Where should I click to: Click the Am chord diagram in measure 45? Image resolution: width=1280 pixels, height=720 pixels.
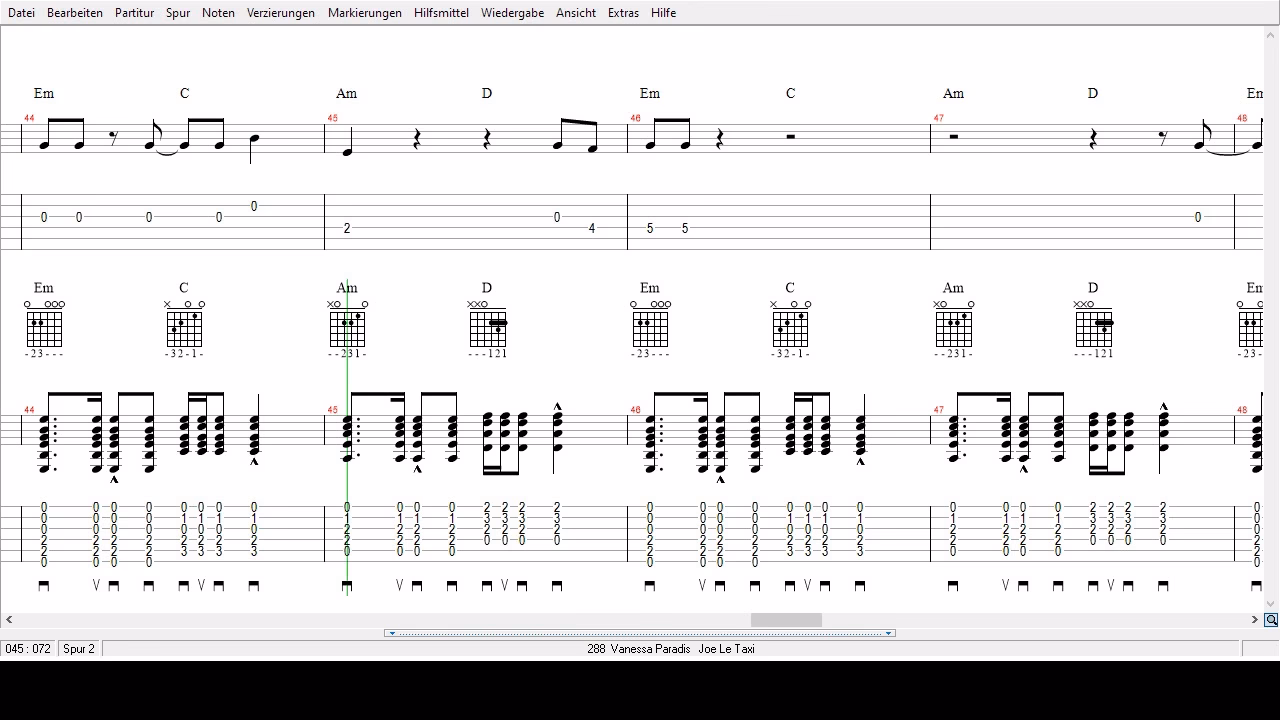click(x=349, y=327)
